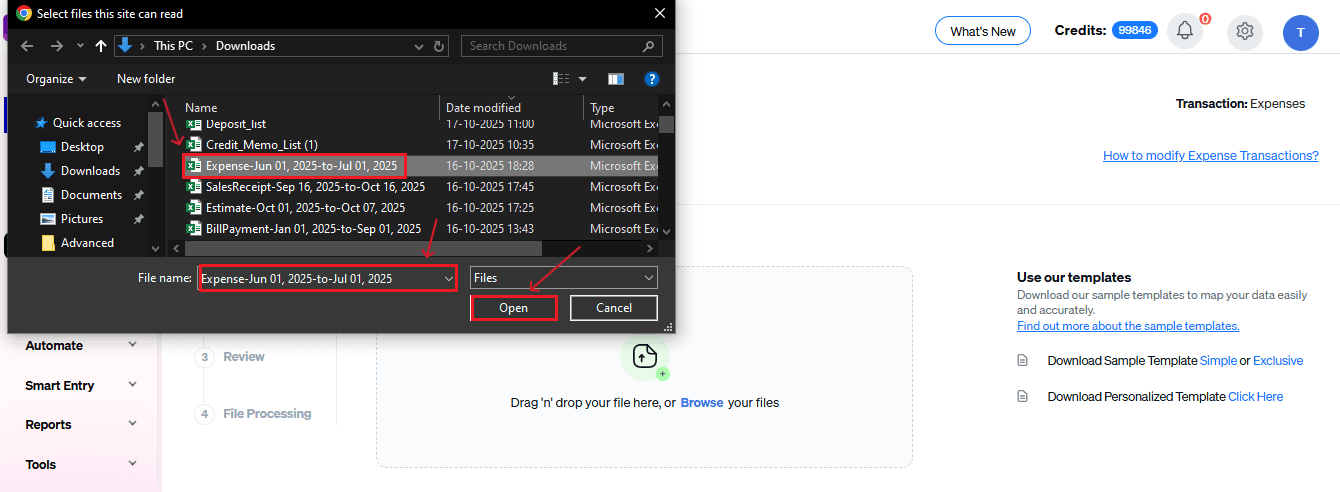This screenshot has height=492, width=1340.
Task: Open the notifications bell
Action: [x=1185, y=31]
